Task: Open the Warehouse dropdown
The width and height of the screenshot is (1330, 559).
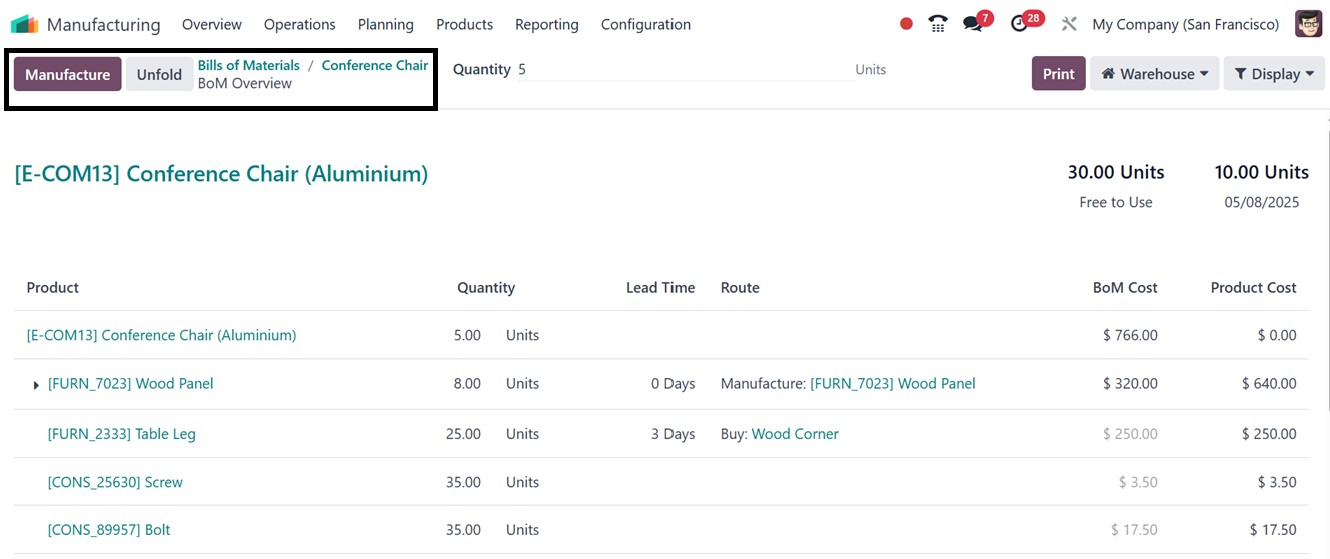Action: [x=1154, y=74]
